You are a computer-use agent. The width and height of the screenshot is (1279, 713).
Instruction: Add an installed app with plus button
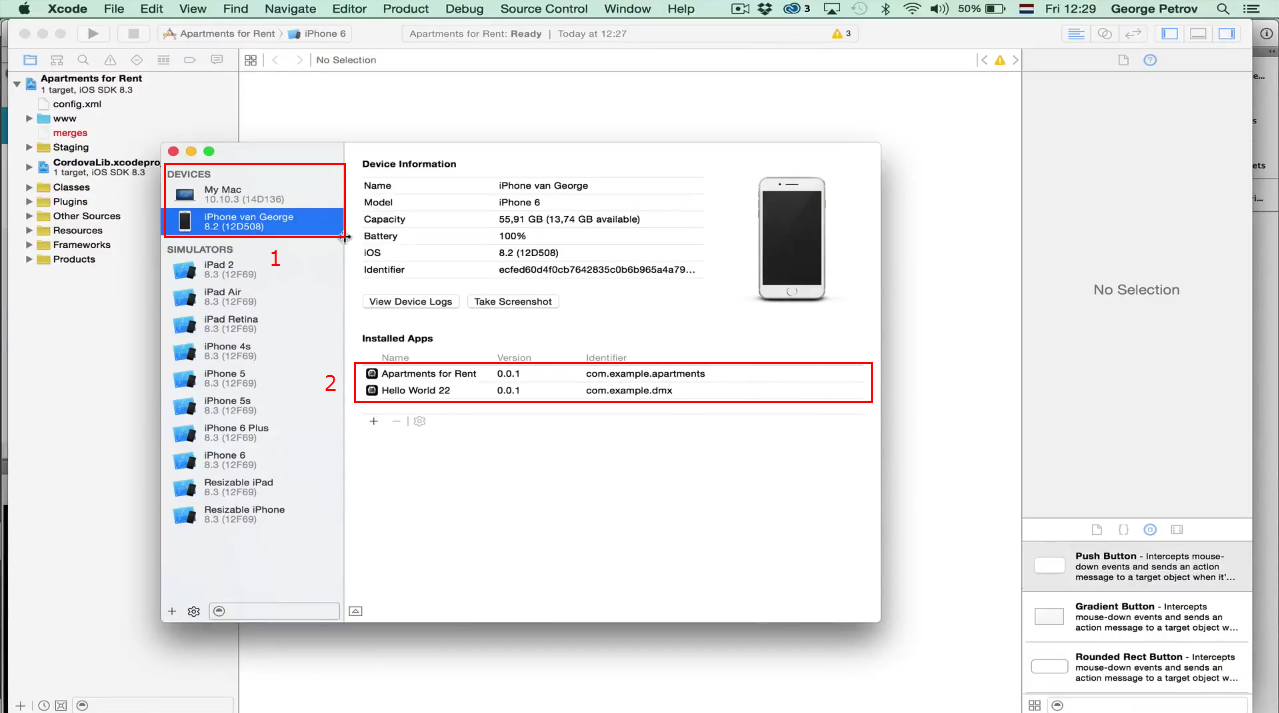374,421
